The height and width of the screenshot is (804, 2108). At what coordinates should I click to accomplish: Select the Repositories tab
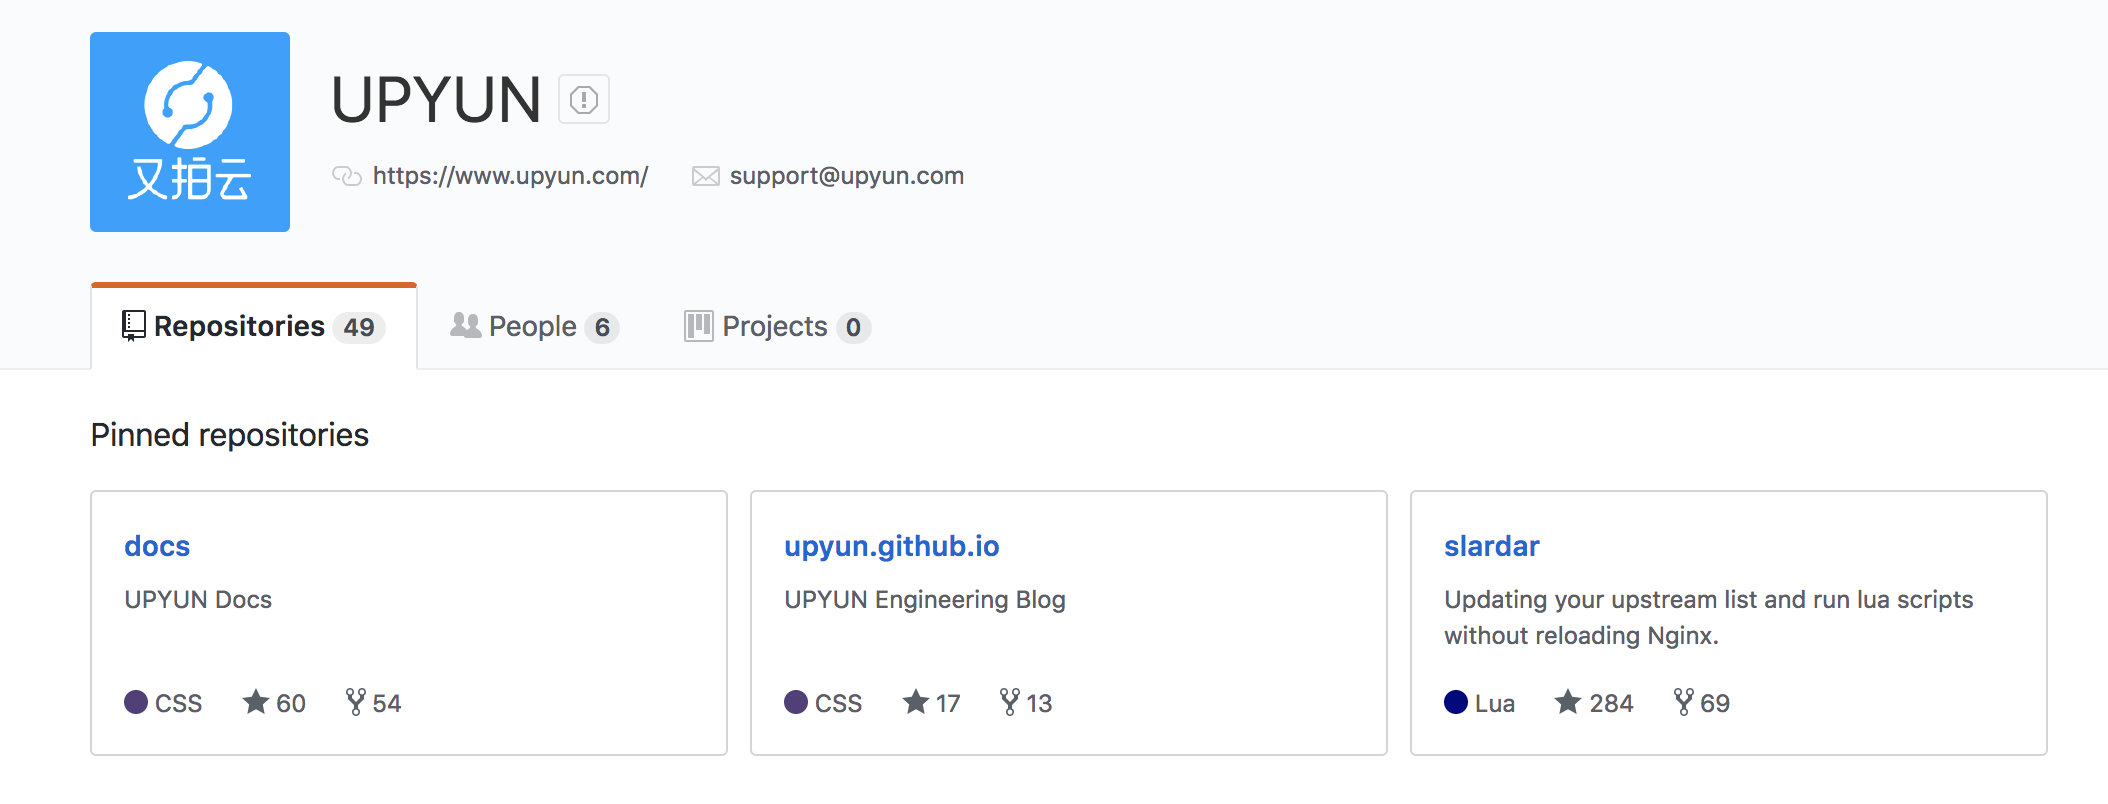point(253,327)
